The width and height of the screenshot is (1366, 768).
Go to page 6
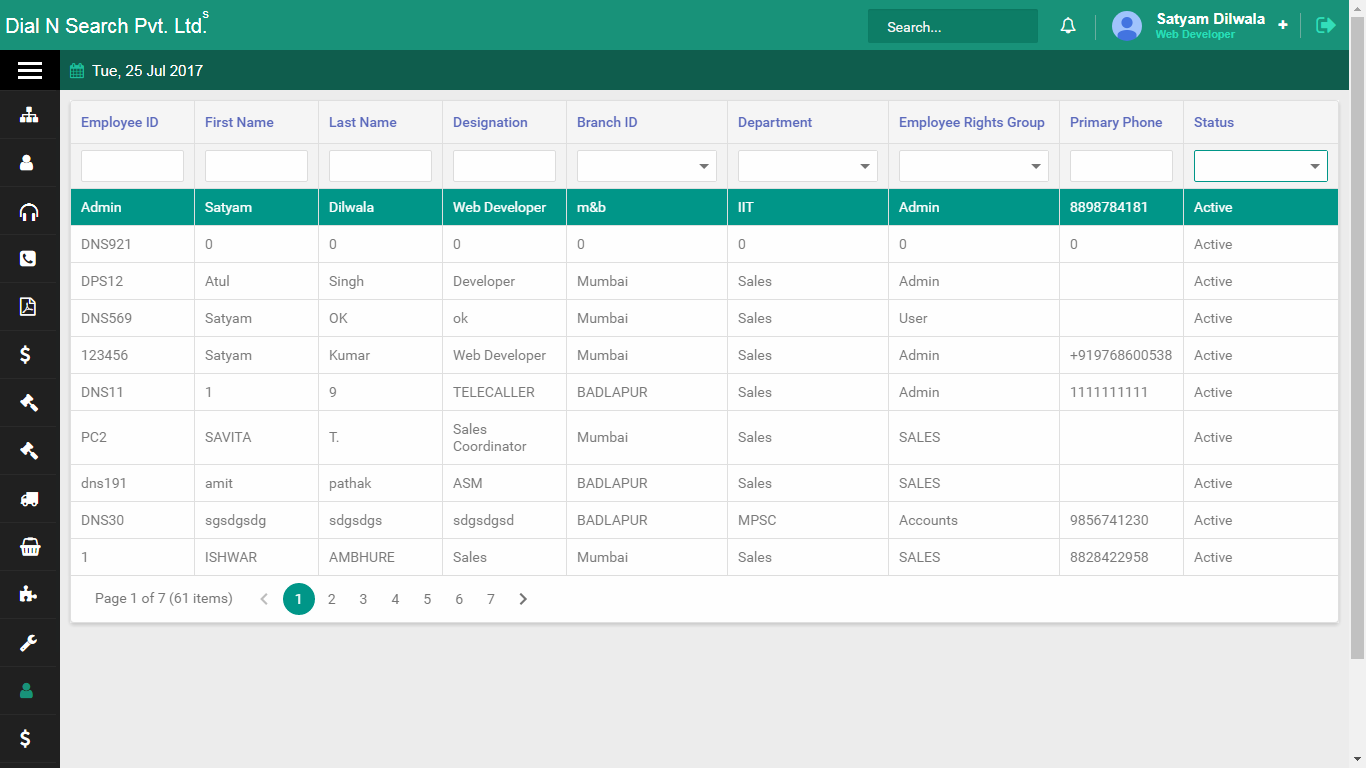tap(459, 599)
